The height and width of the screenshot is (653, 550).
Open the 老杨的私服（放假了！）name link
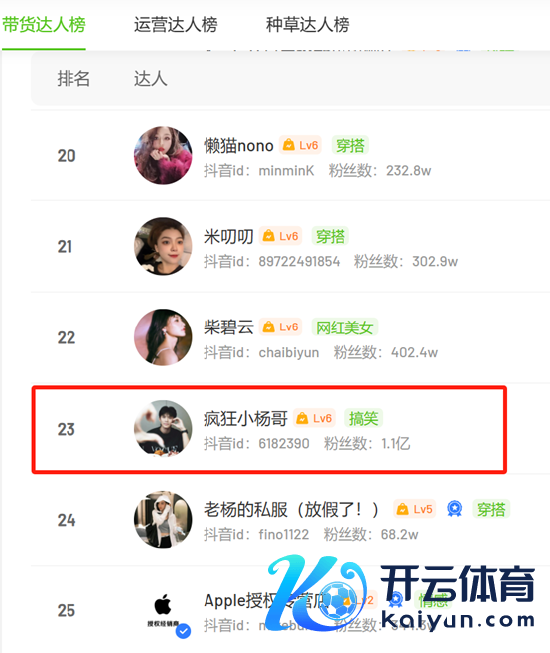(x=291, y=509)
